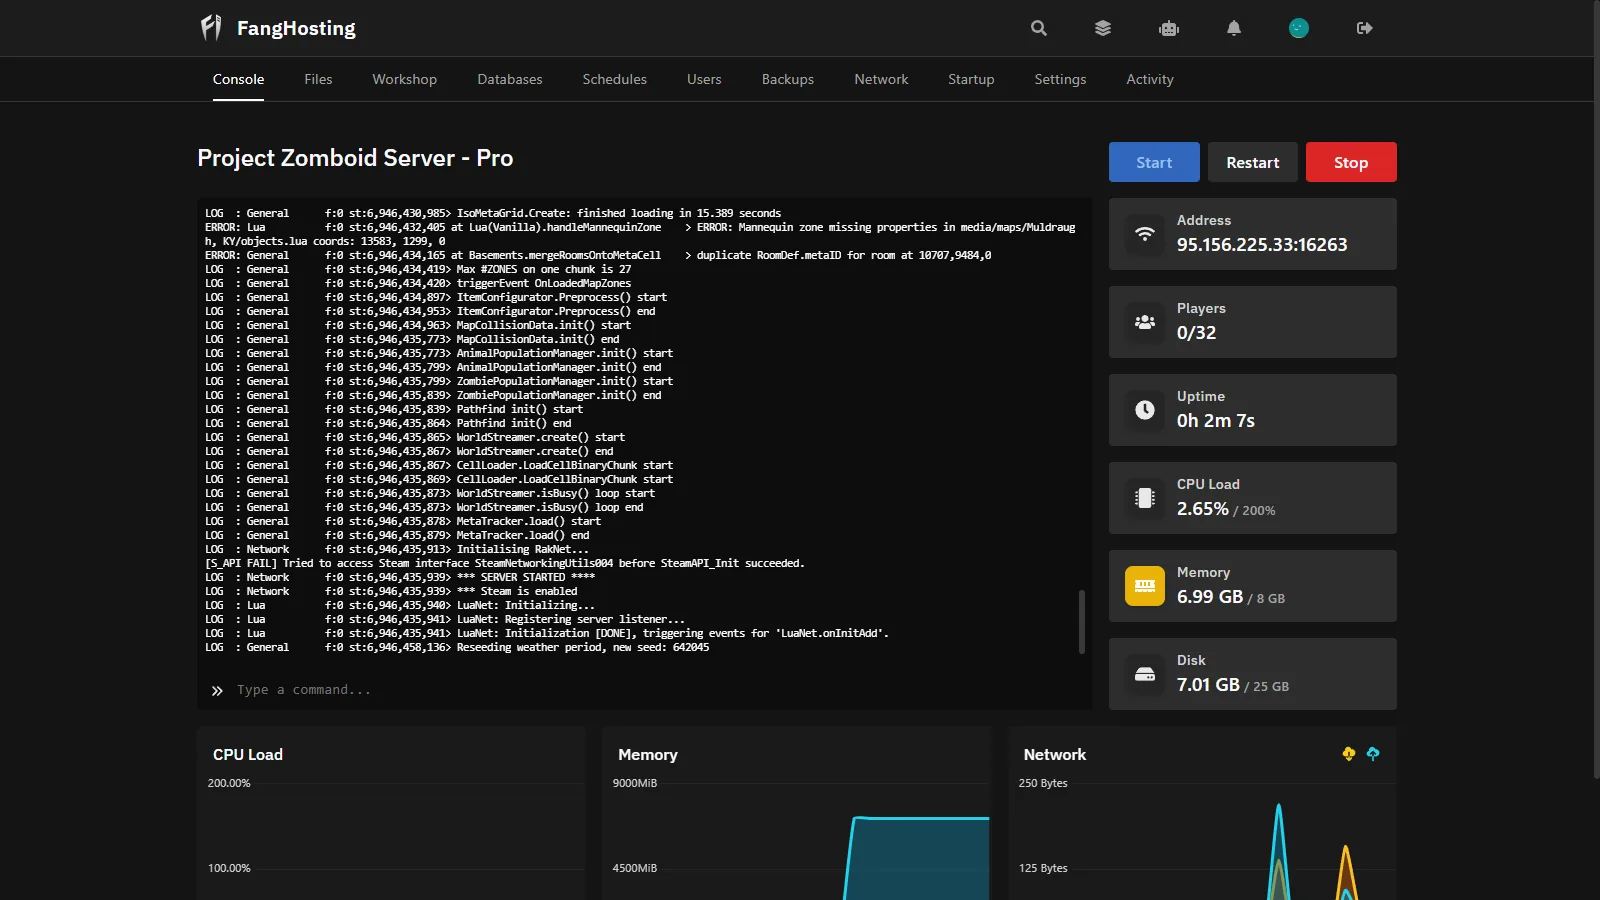This screenshot has height=900, width=1600.
Task: Click the CPU Load value 2.65%
Action: click(1203, 509)
